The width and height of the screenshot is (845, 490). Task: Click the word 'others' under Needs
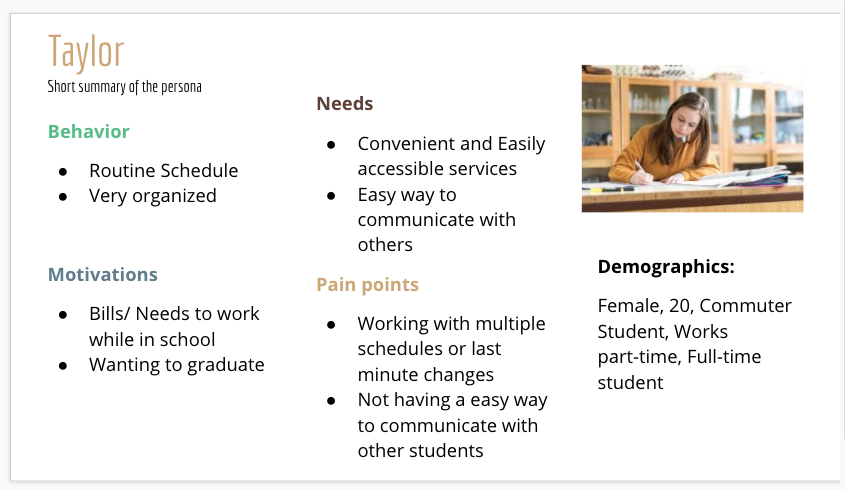(385, 245)
